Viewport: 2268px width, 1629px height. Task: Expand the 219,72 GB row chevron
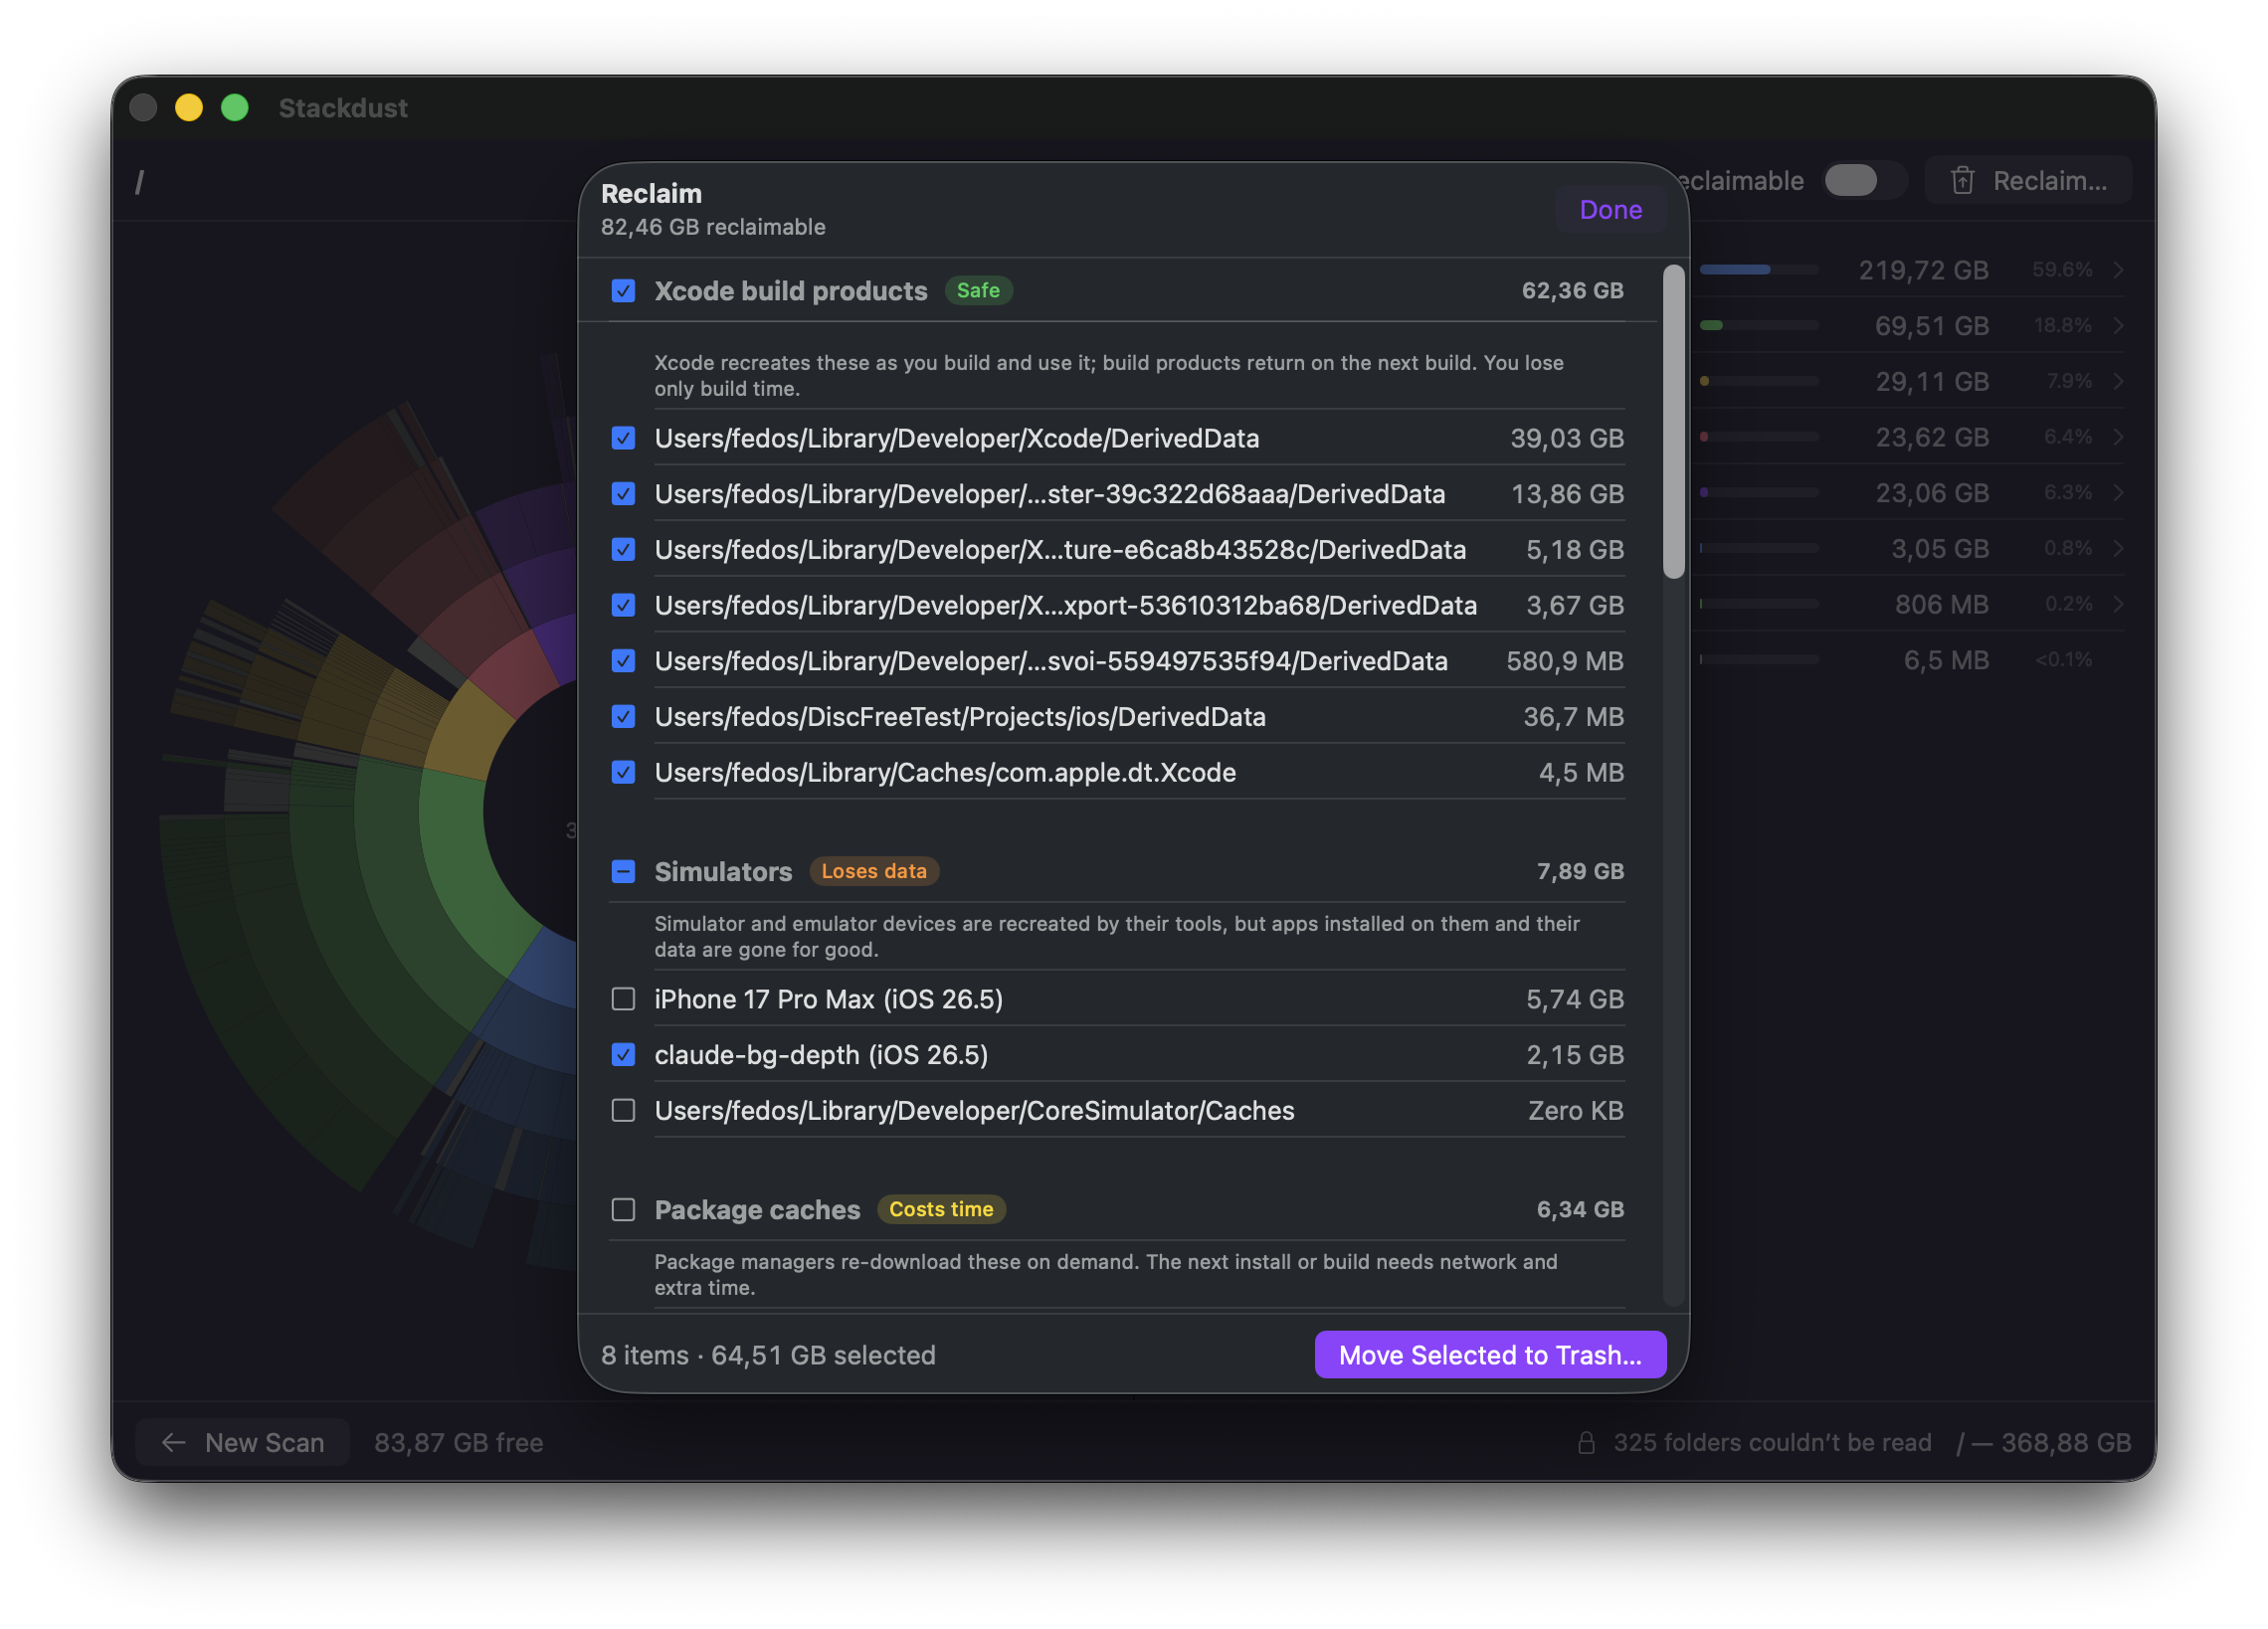click(2118, 270)
